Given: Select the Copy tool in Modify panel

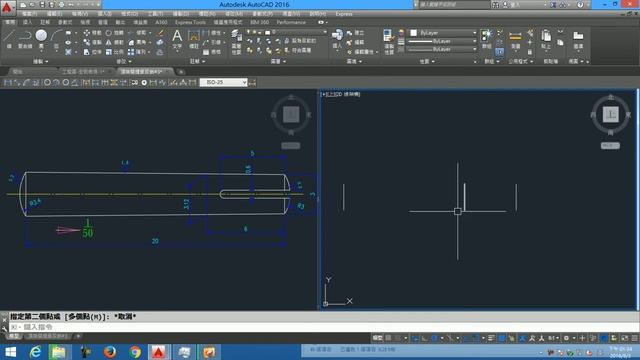Looking at the screenshot, I should pyautogui.click(x=92, y=42).
